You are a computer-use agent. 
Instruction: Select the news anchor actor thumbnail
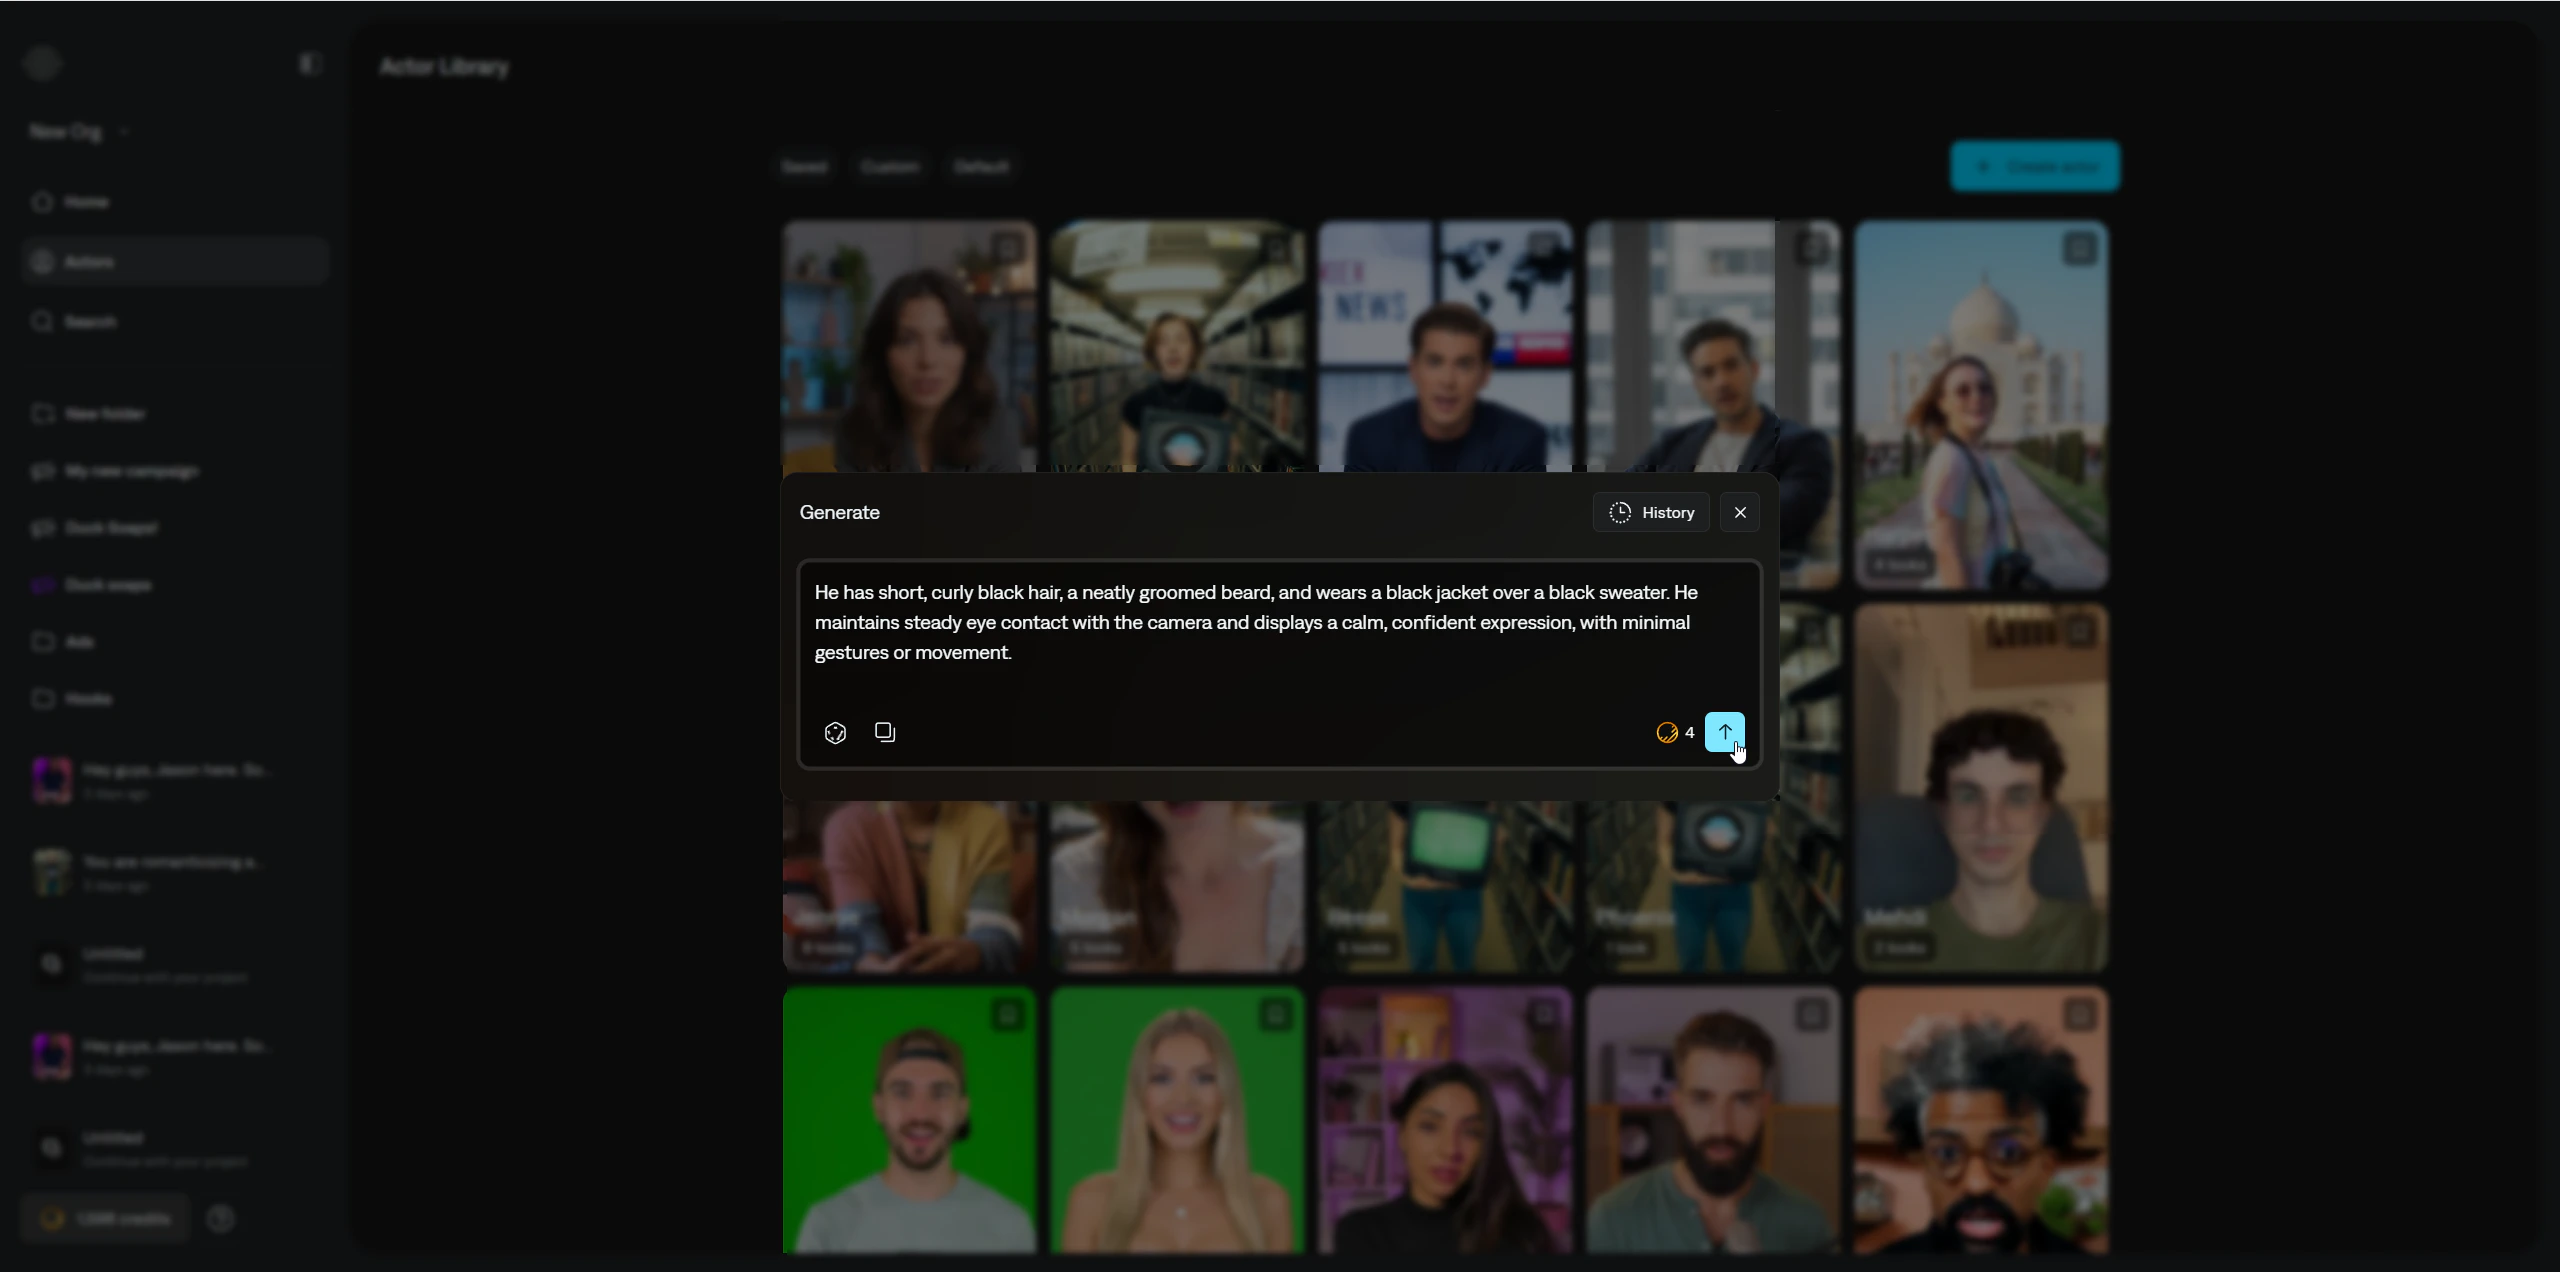tap(1445, 346)
